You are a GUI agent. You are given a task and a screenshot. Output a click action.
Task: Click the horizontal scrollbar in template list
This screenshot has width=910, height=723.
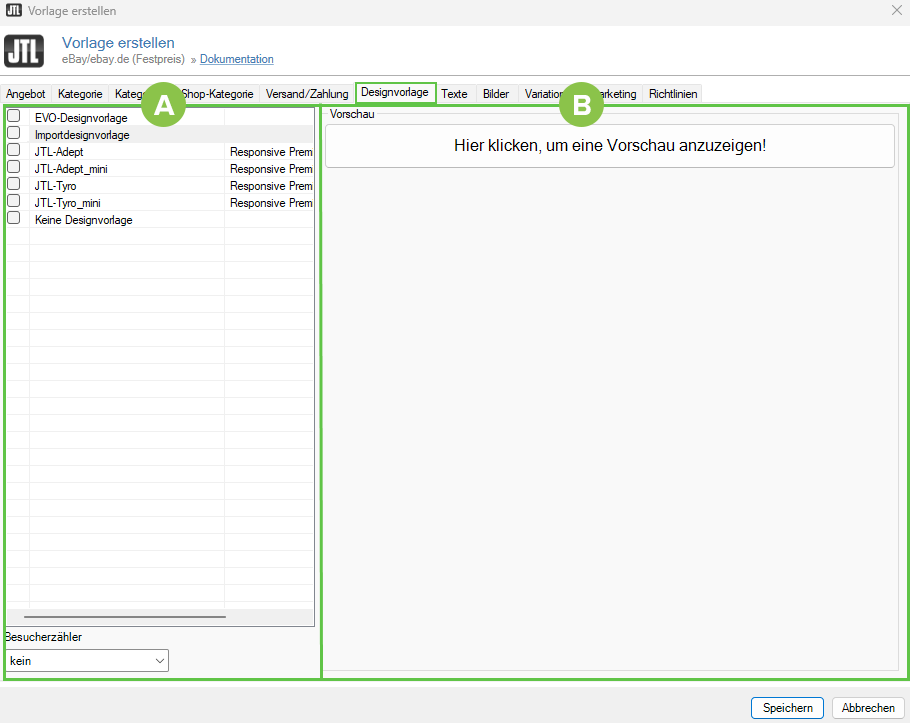point(125,617)
